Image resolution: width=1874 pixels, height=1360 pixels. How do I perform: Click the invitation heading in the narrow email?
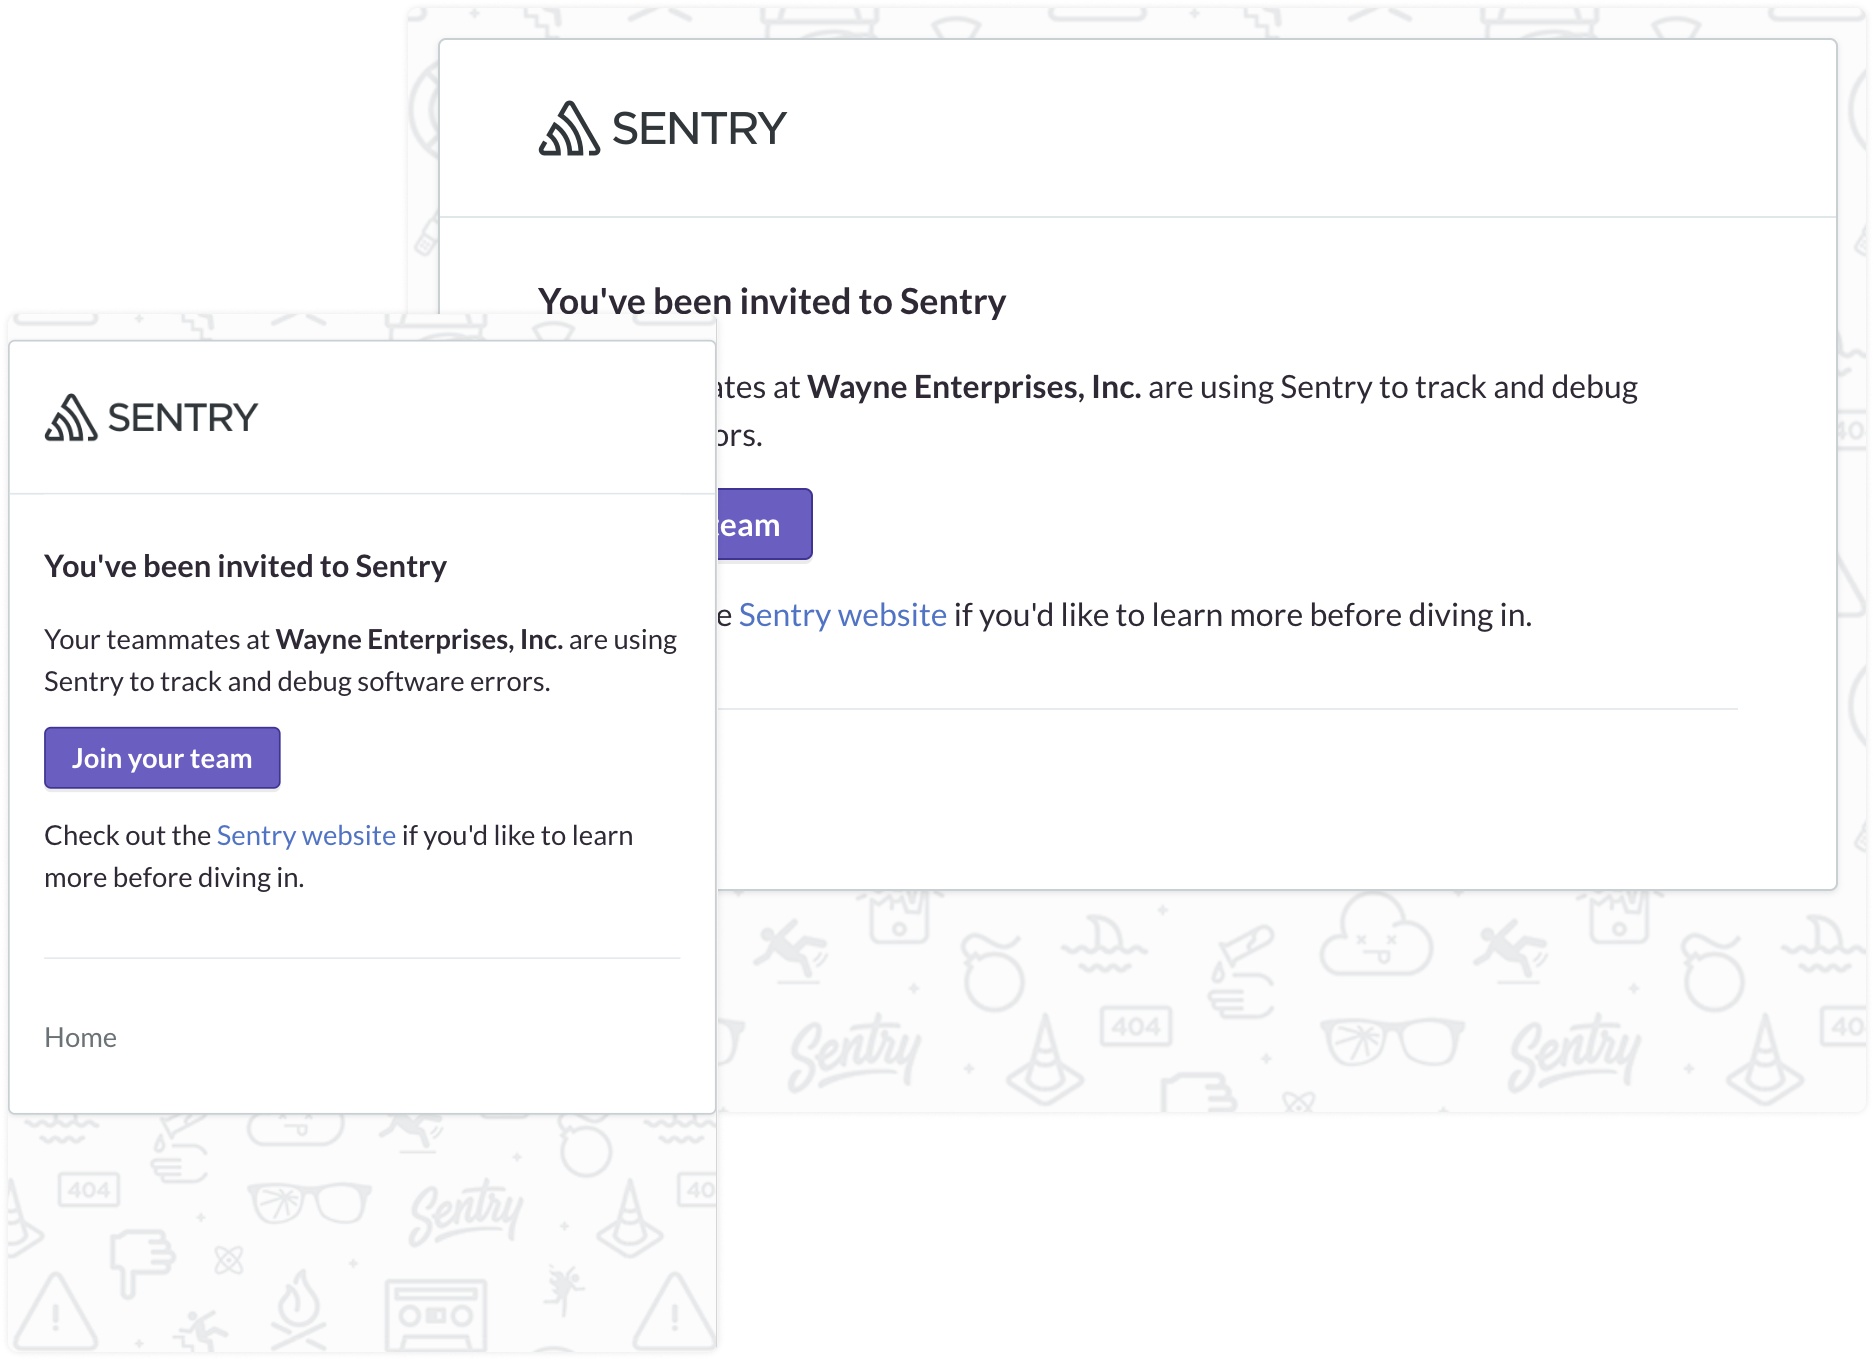coord(245,566)
